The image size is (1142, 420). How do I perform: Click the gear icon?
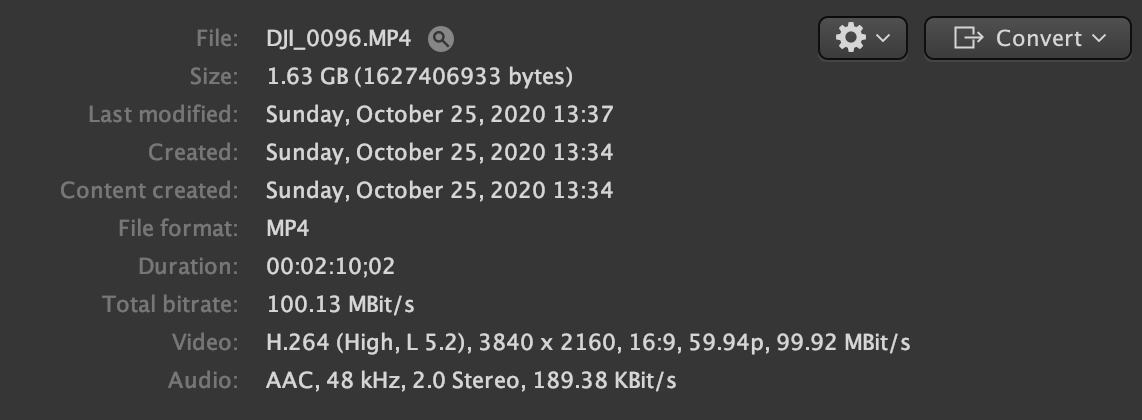point(850,38)
